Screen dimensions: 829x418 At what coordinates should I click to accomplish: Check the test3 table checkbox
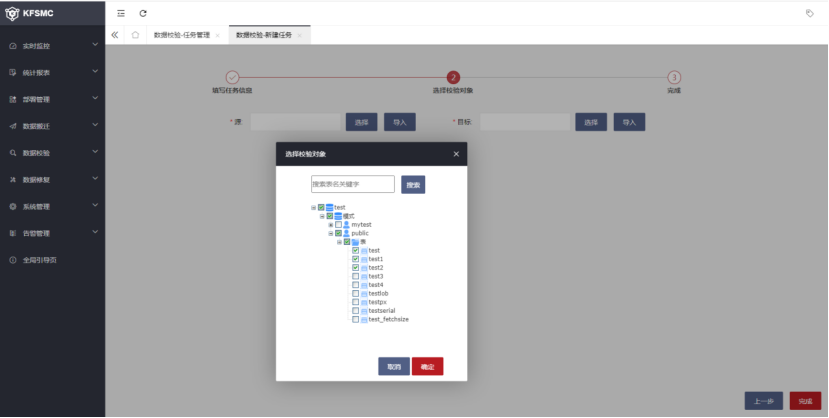point(355,276)
